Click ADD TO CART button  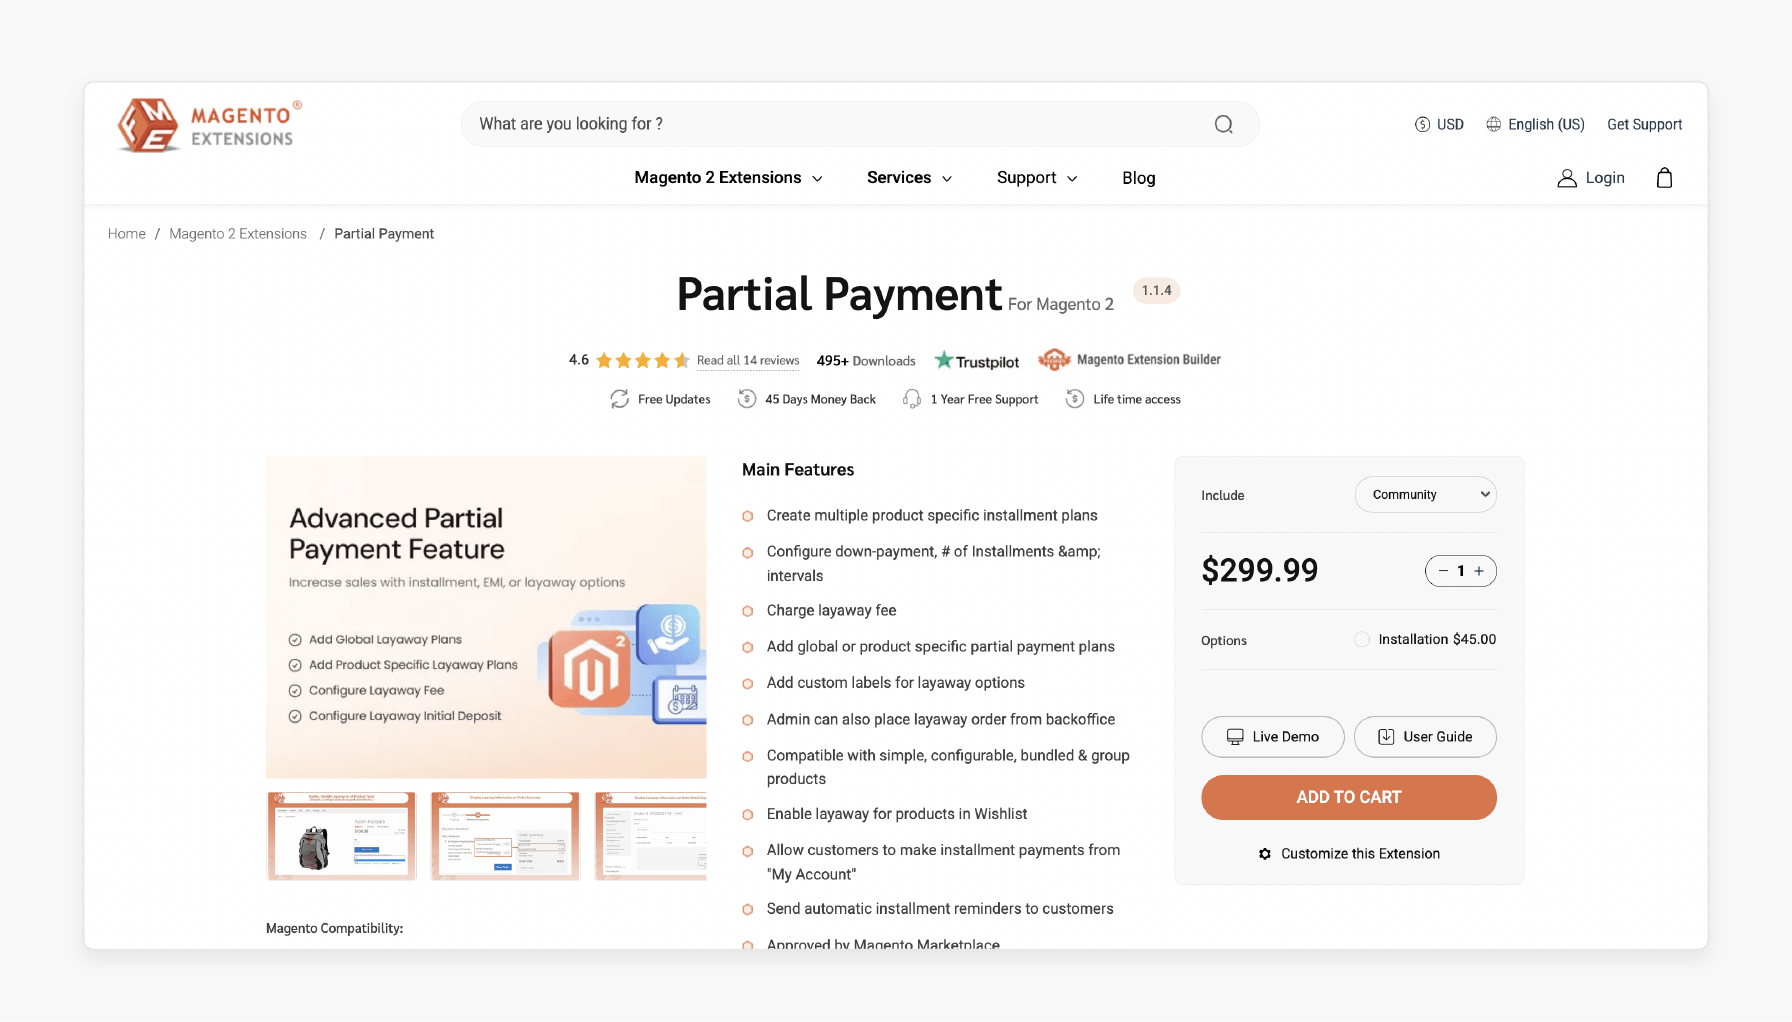pyautogui.click(x=1349, y=798)
